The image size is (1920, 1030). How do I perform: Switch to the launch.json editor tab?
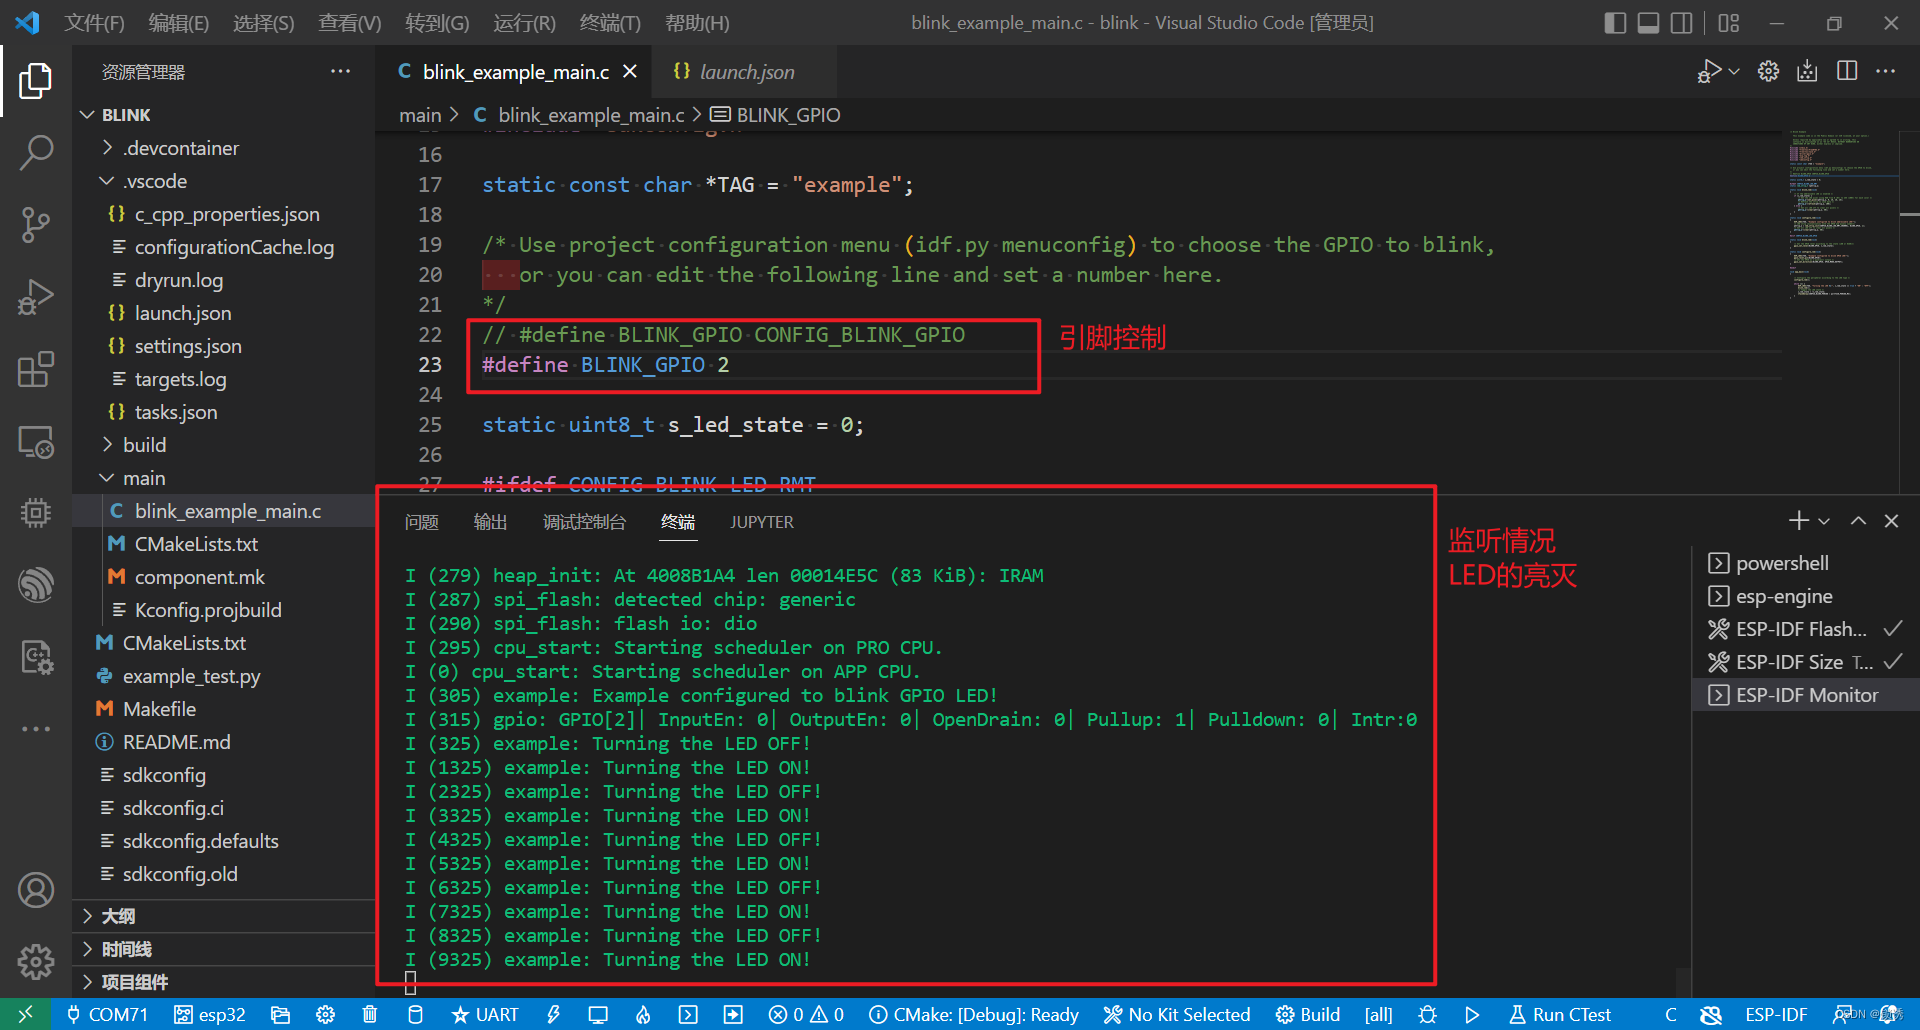tap(746, 71)
